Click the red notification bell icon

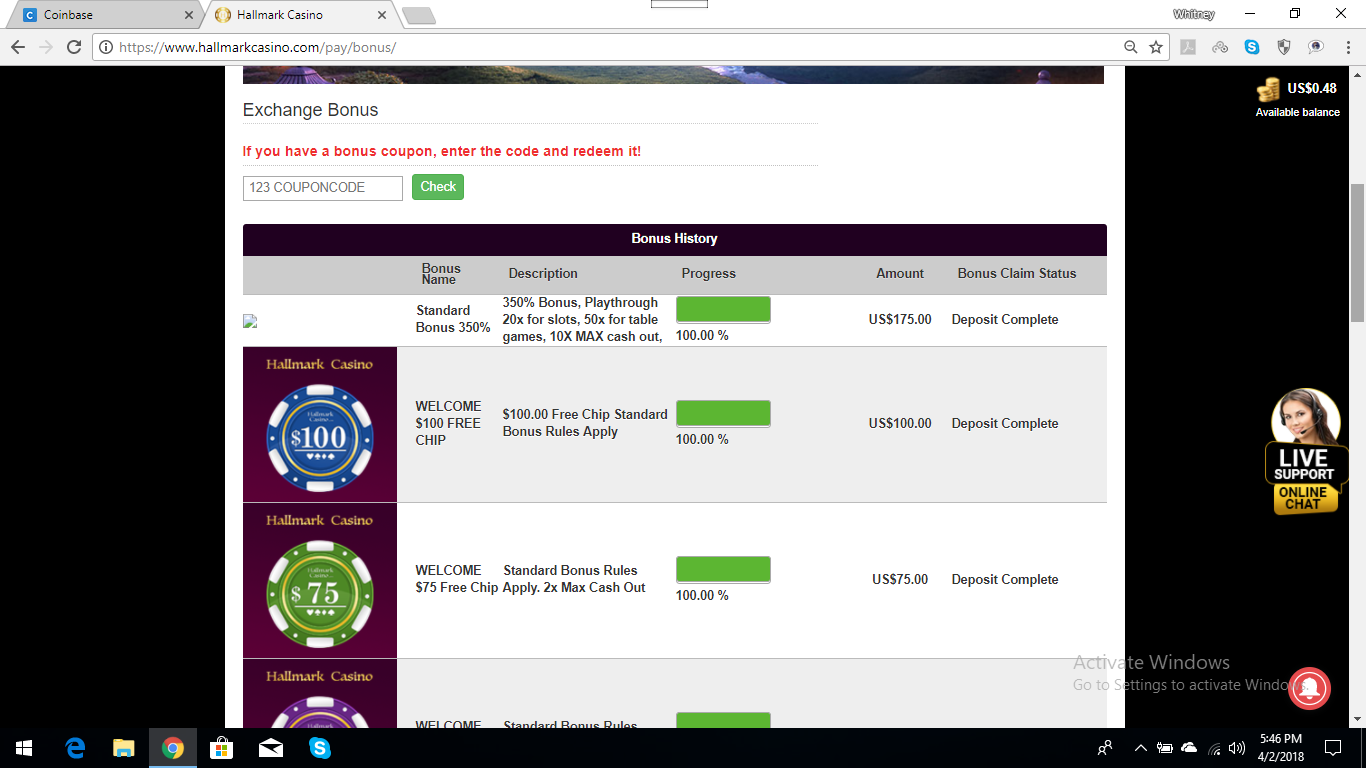pyautogui.click(x=1309, y=687)
